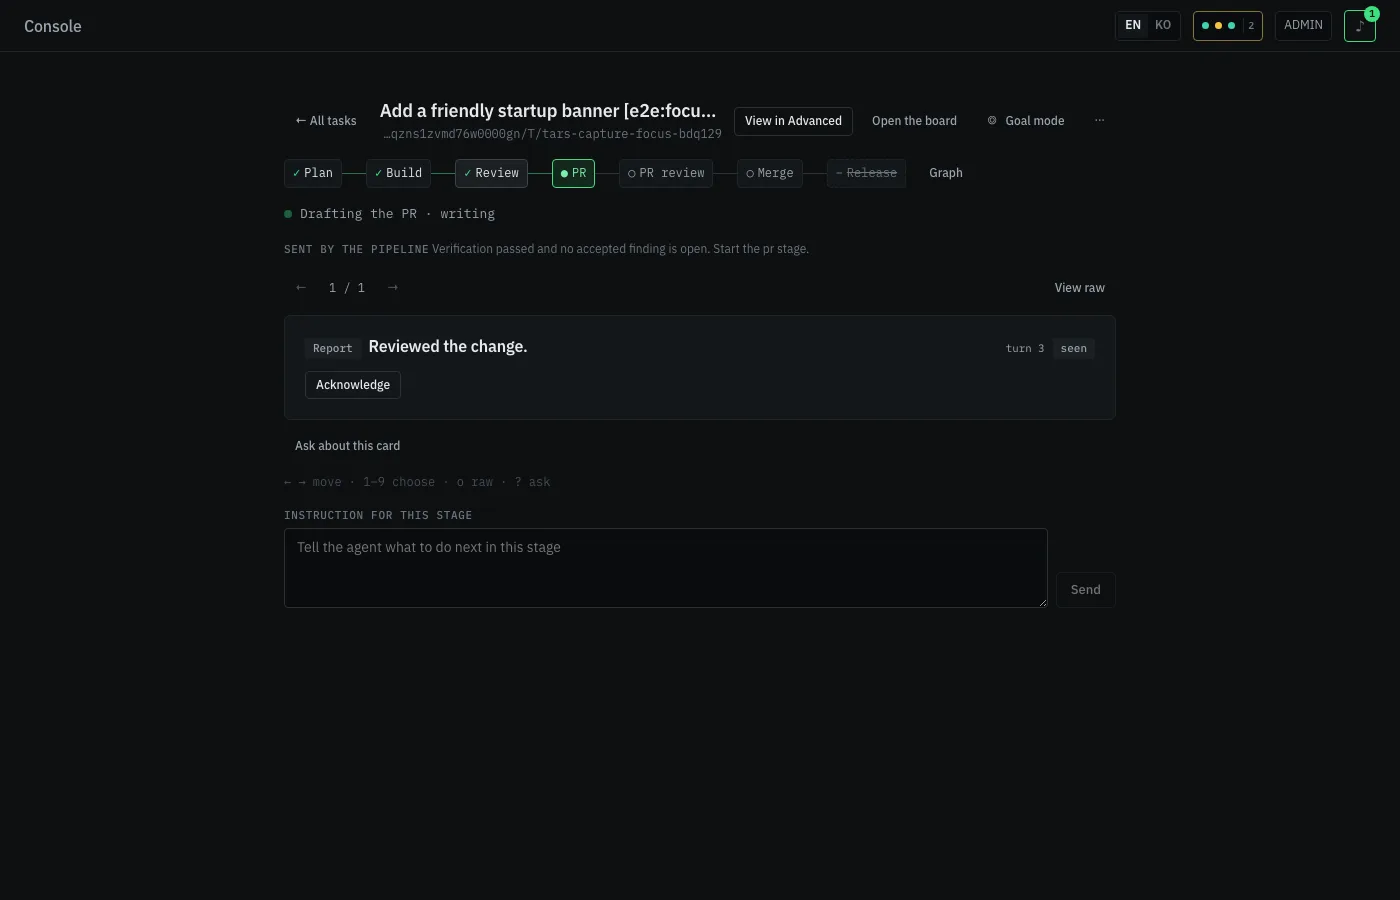Screen dimensions: 1400x900
Task: Focus the stage instruction text box
Action: click(666, 568)
